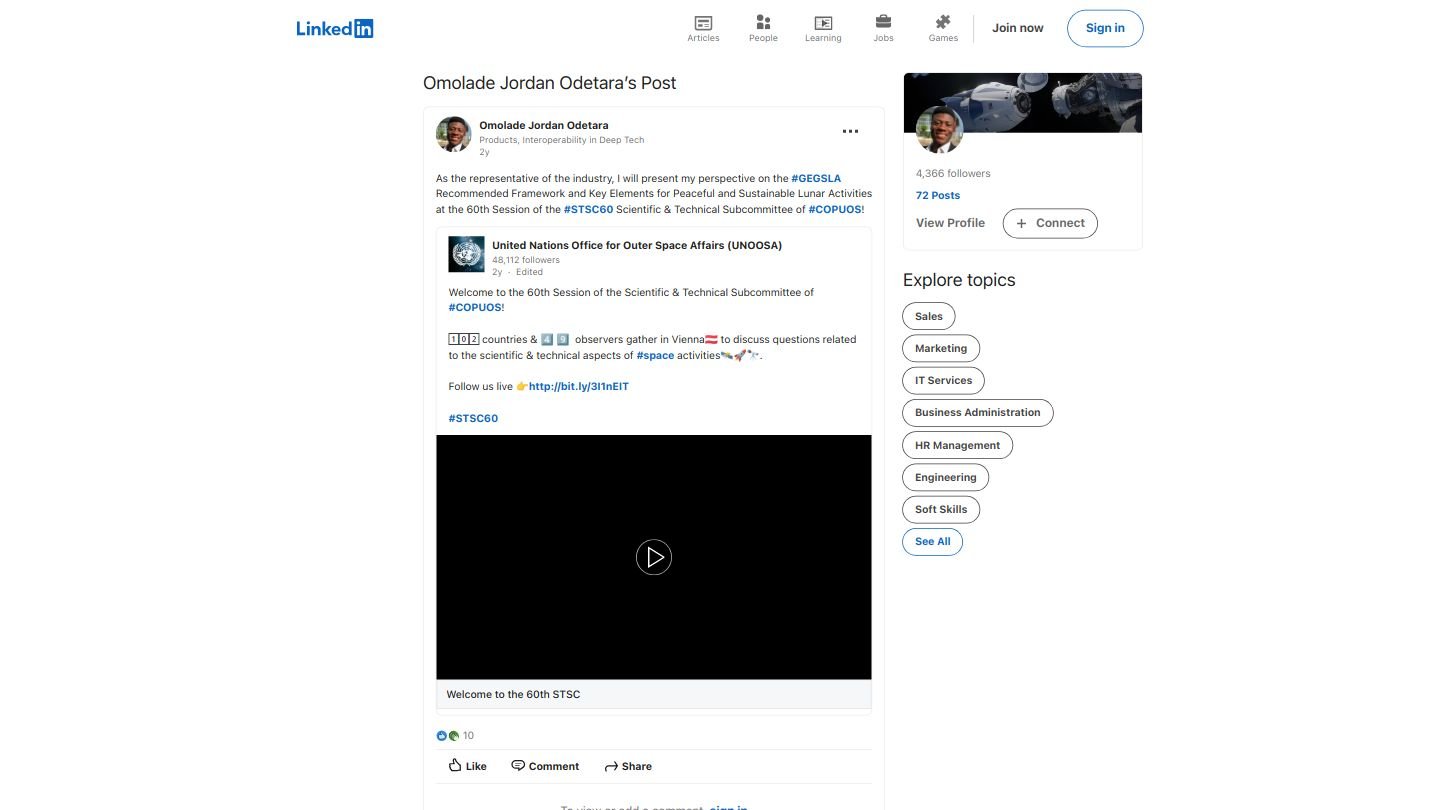Open author name Omolade Jordan Odetara

(543, 125)
